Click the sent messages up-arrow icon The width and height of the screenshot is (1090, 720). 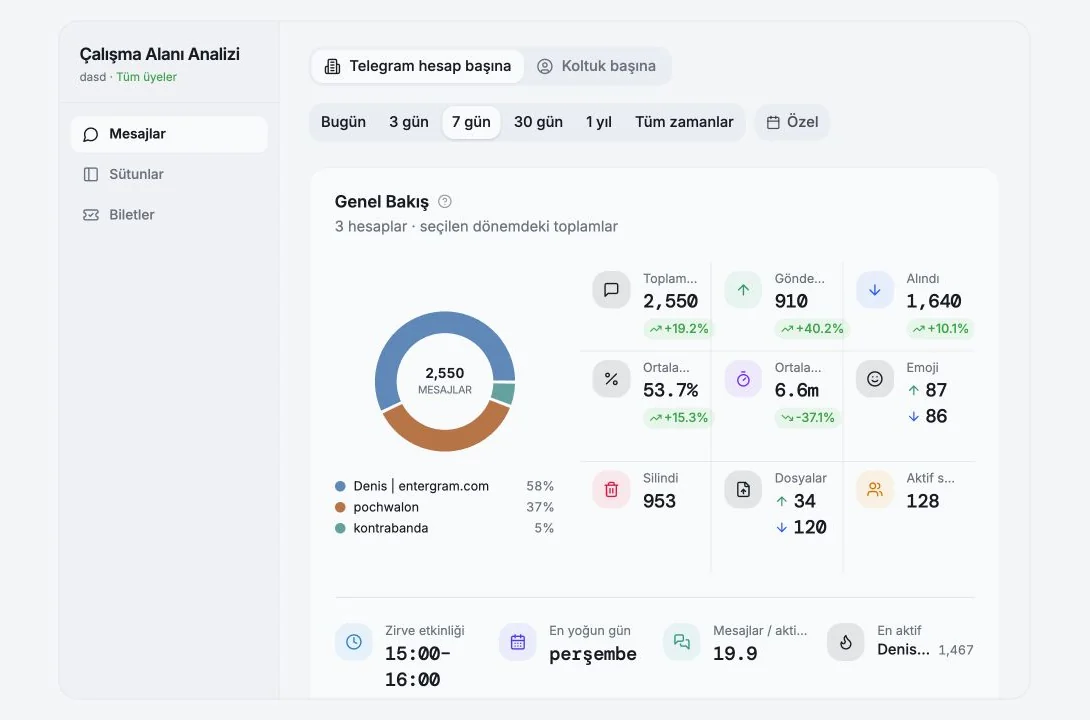[x=743, y=290]
